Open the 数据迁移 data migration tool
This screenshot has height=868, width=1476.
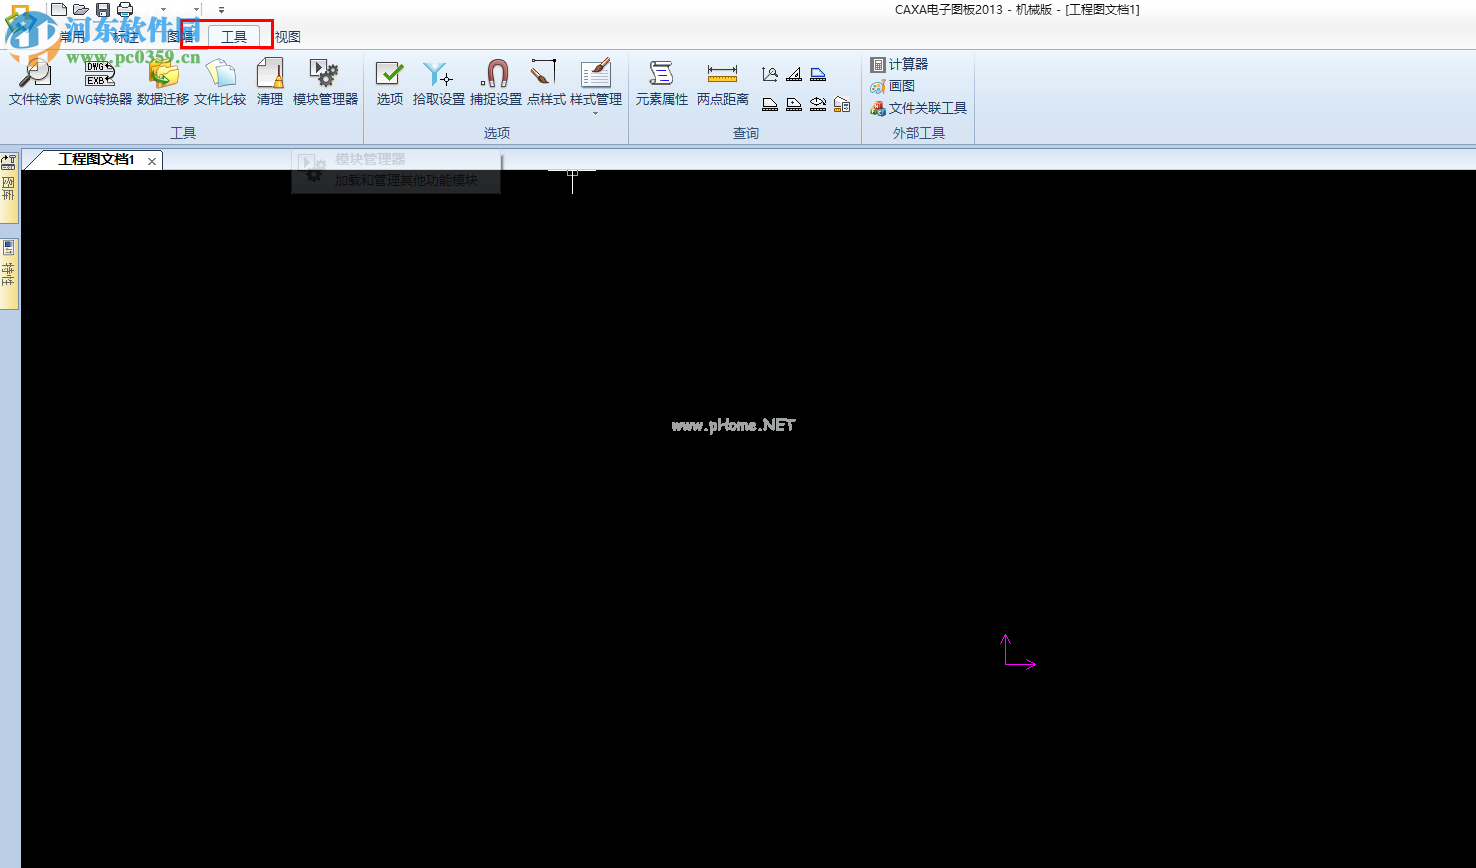pyautogui.click(x=163, y=82)
